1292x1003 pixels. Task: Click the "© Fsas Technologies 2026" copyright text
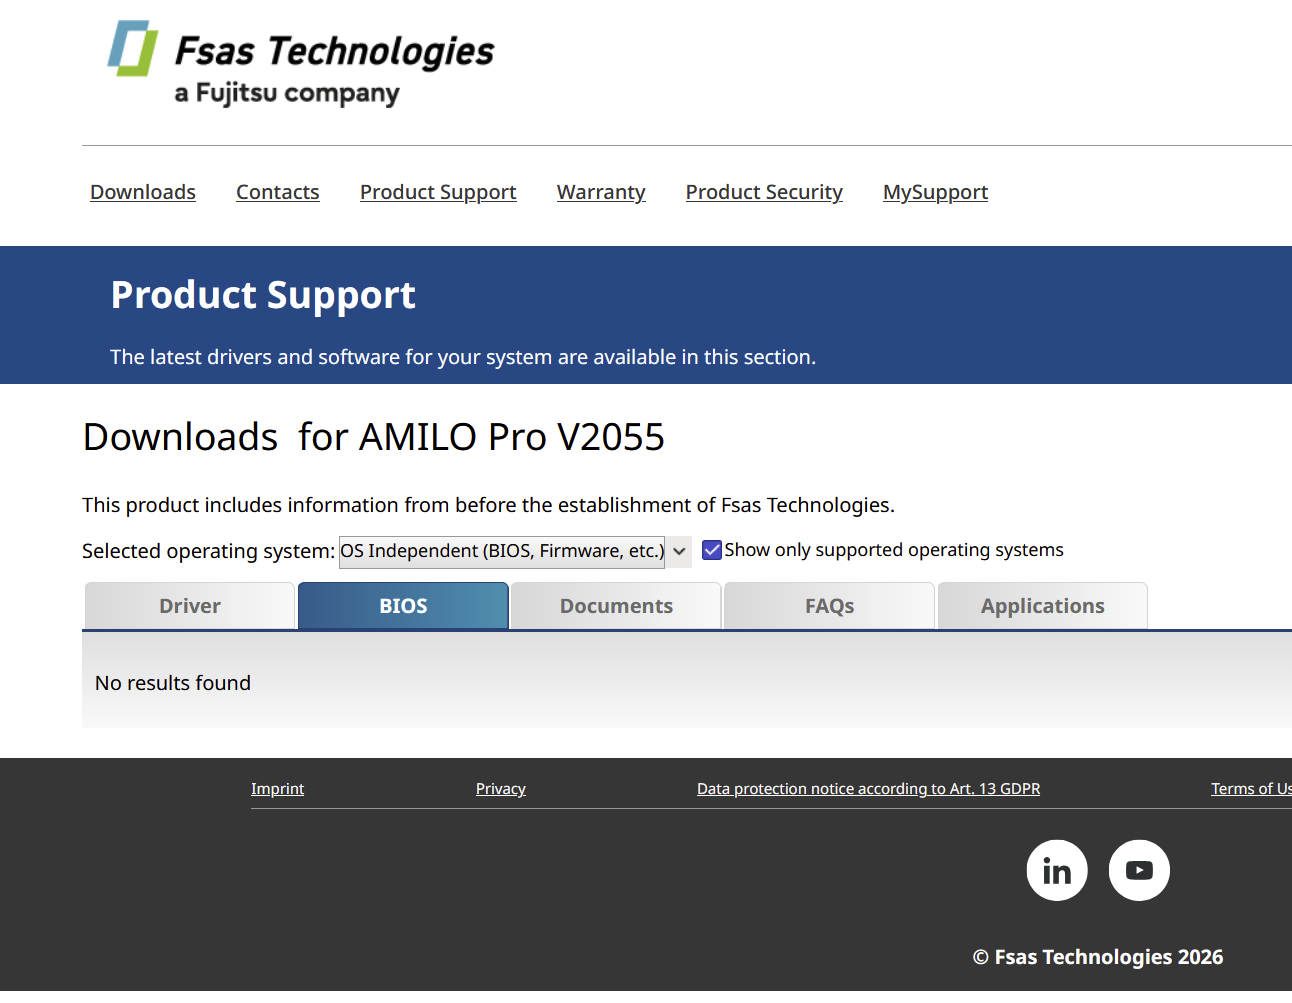1098,957
